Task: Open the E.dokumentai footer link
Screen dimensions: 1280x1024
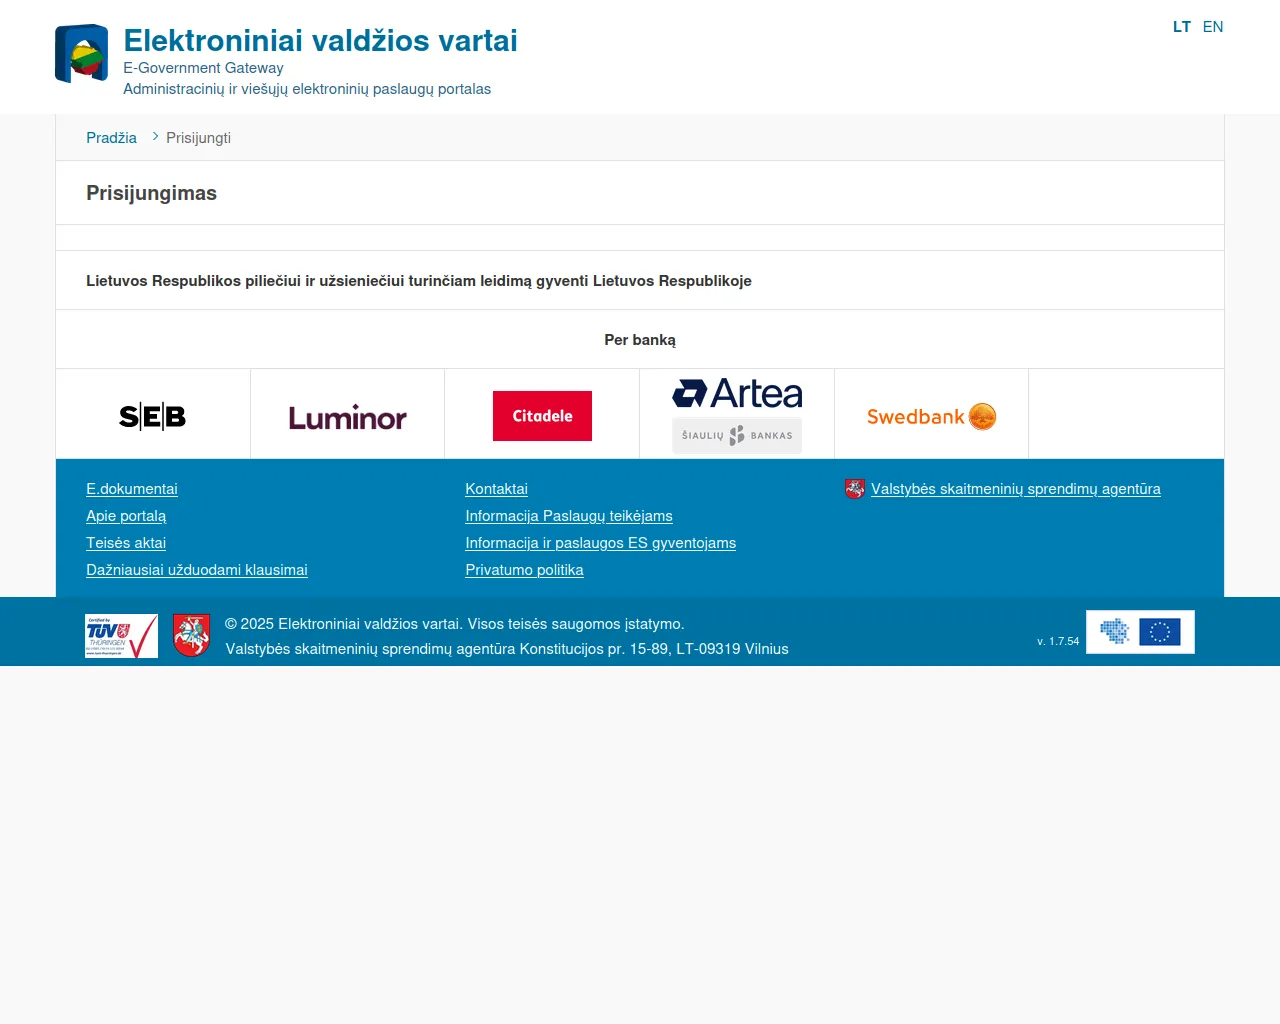Action: (132, 489)
